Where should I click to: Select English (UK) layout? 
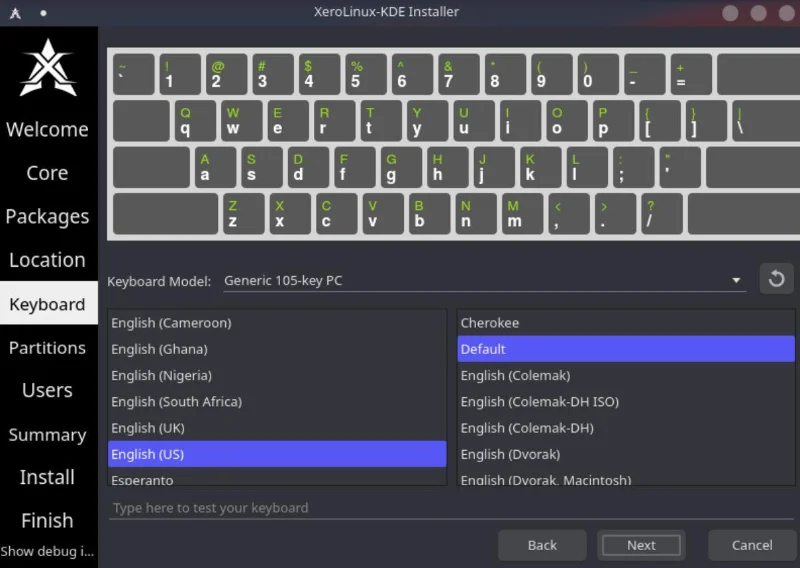(x=277, y=428)
